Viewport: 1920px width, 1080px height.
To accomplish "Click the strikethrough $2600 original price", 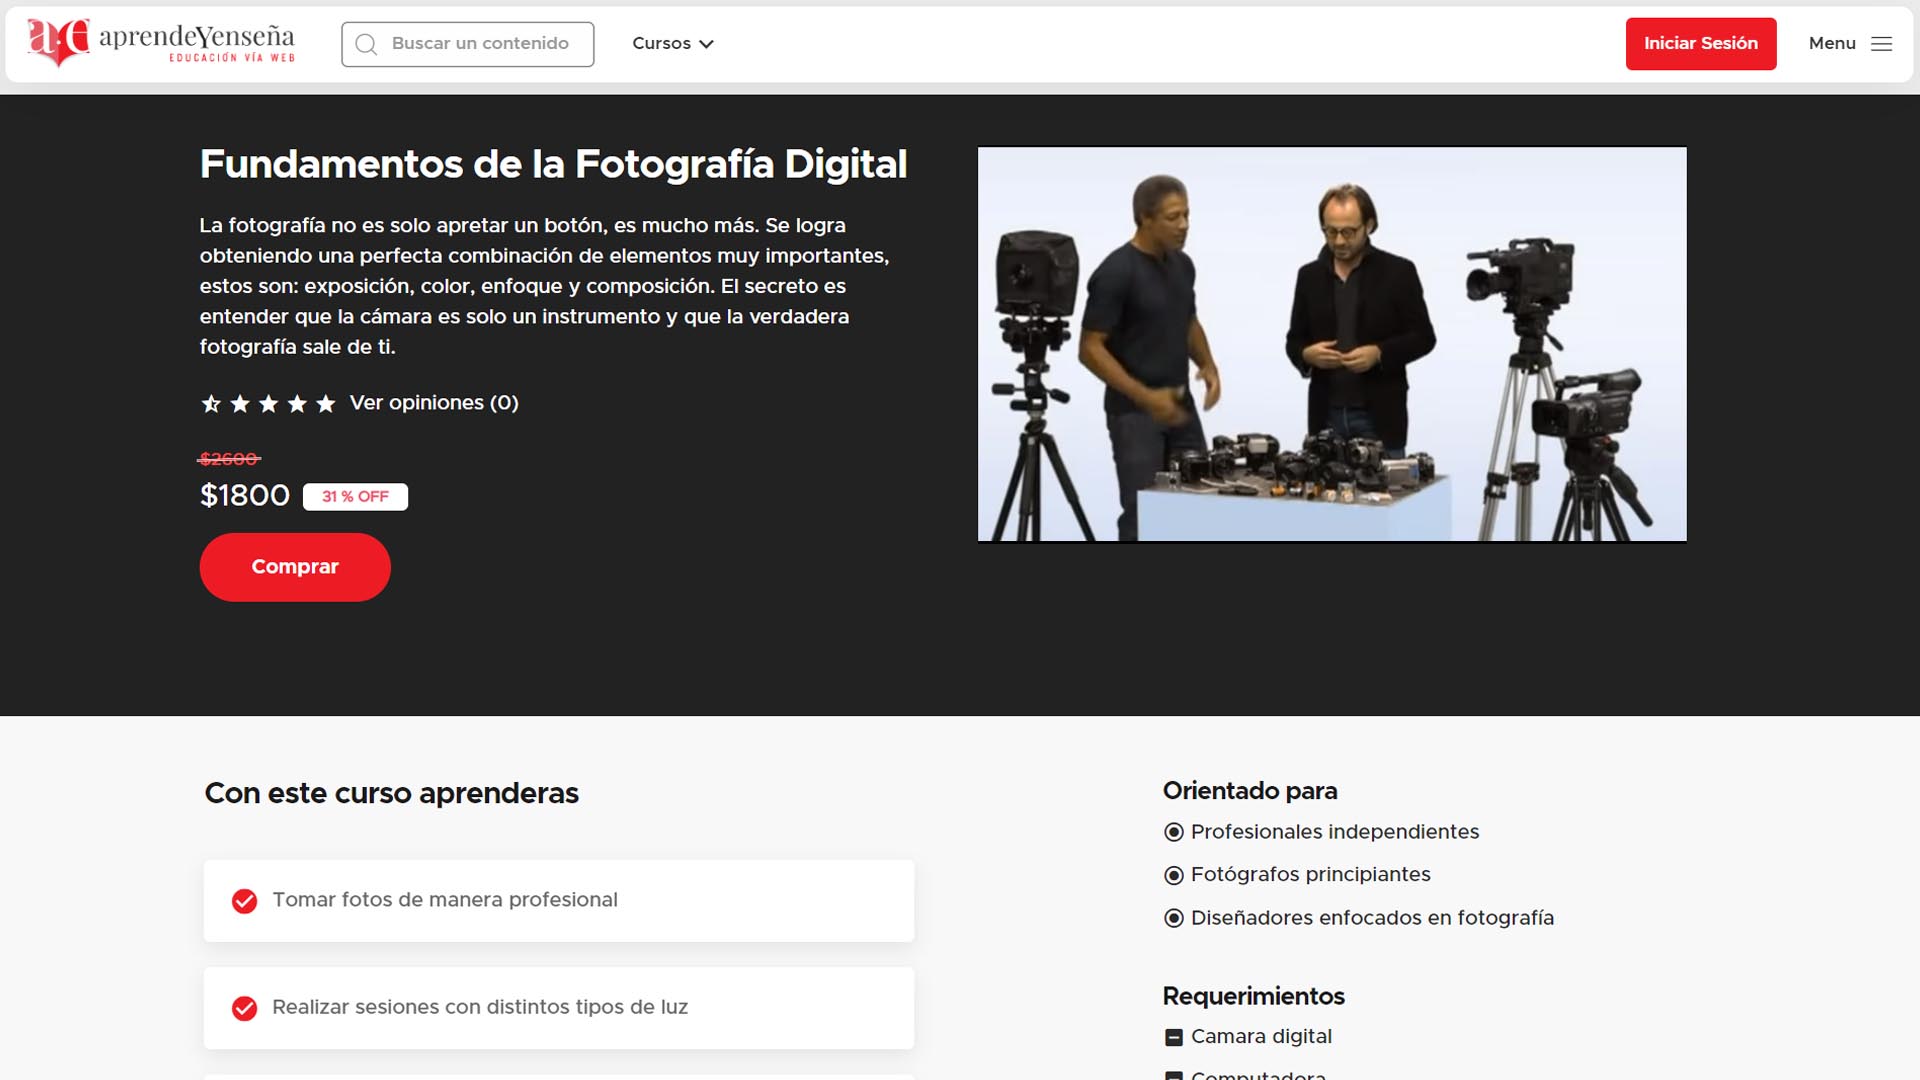I will coord(229,459).
